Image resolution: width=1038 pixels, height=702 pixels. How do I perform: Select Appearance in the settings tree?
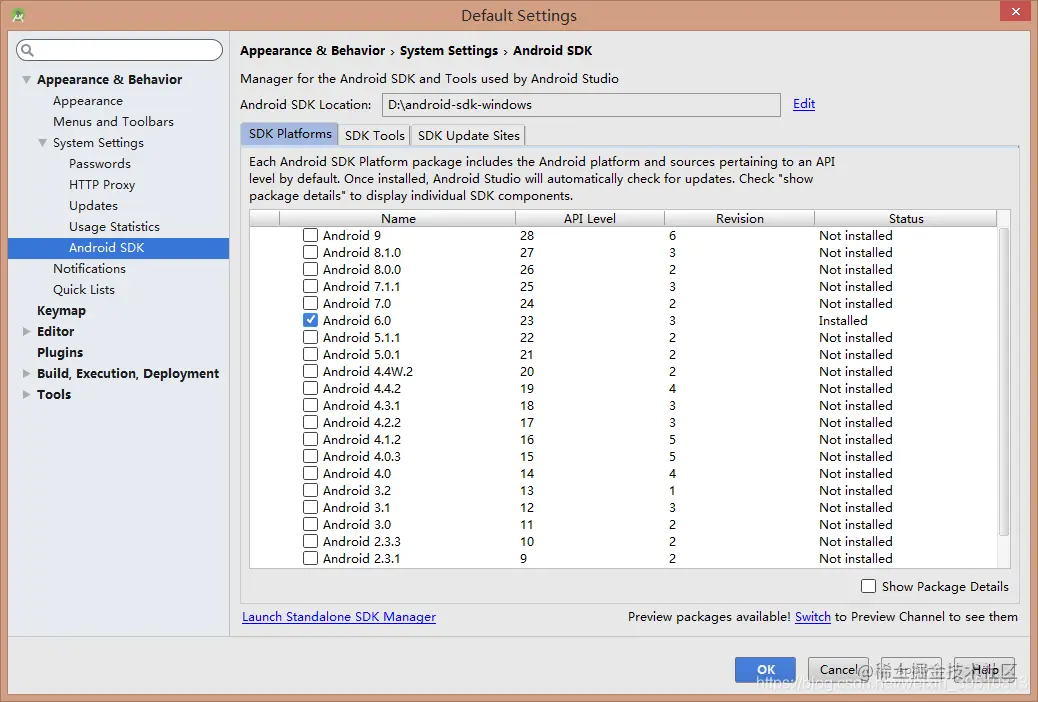point(88,101)
